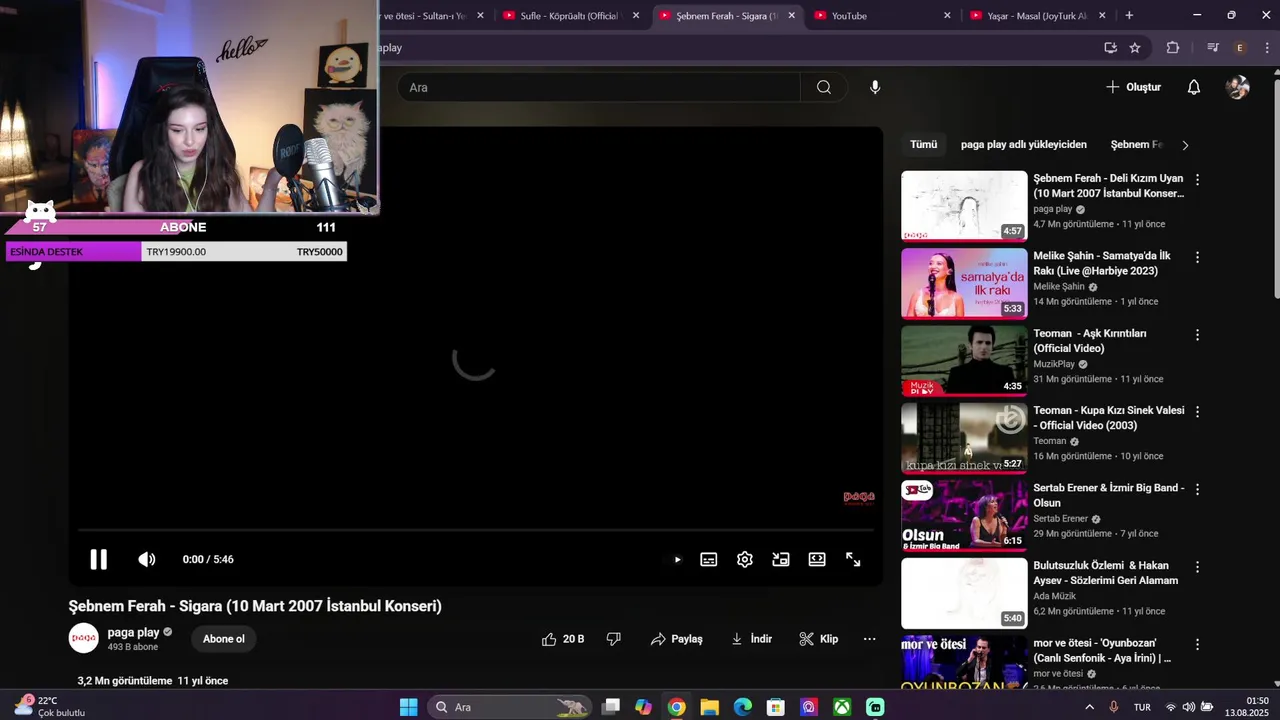Open Google Chrome from the taskbar
Image resolution: width=1280 pixels, height=720 pixels.
click(x=676, y=707)
